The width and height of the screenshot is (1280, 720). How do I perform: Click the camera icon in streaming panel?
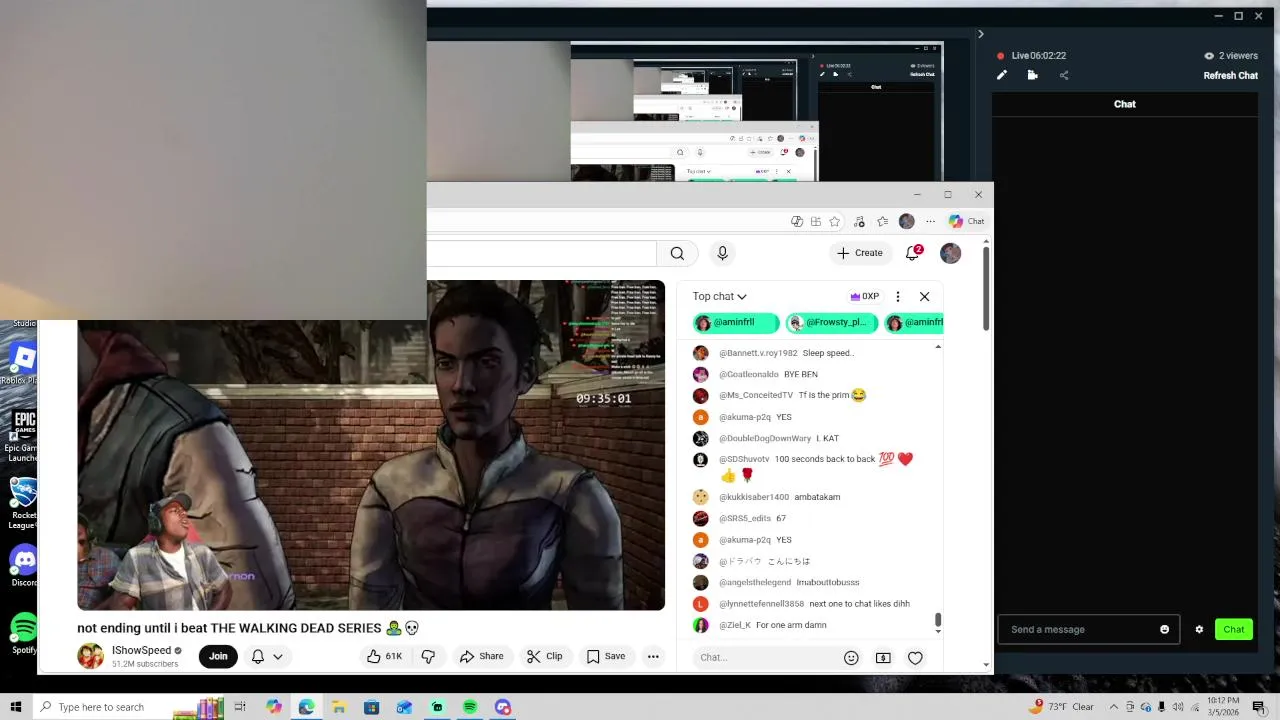point(1033,75)
